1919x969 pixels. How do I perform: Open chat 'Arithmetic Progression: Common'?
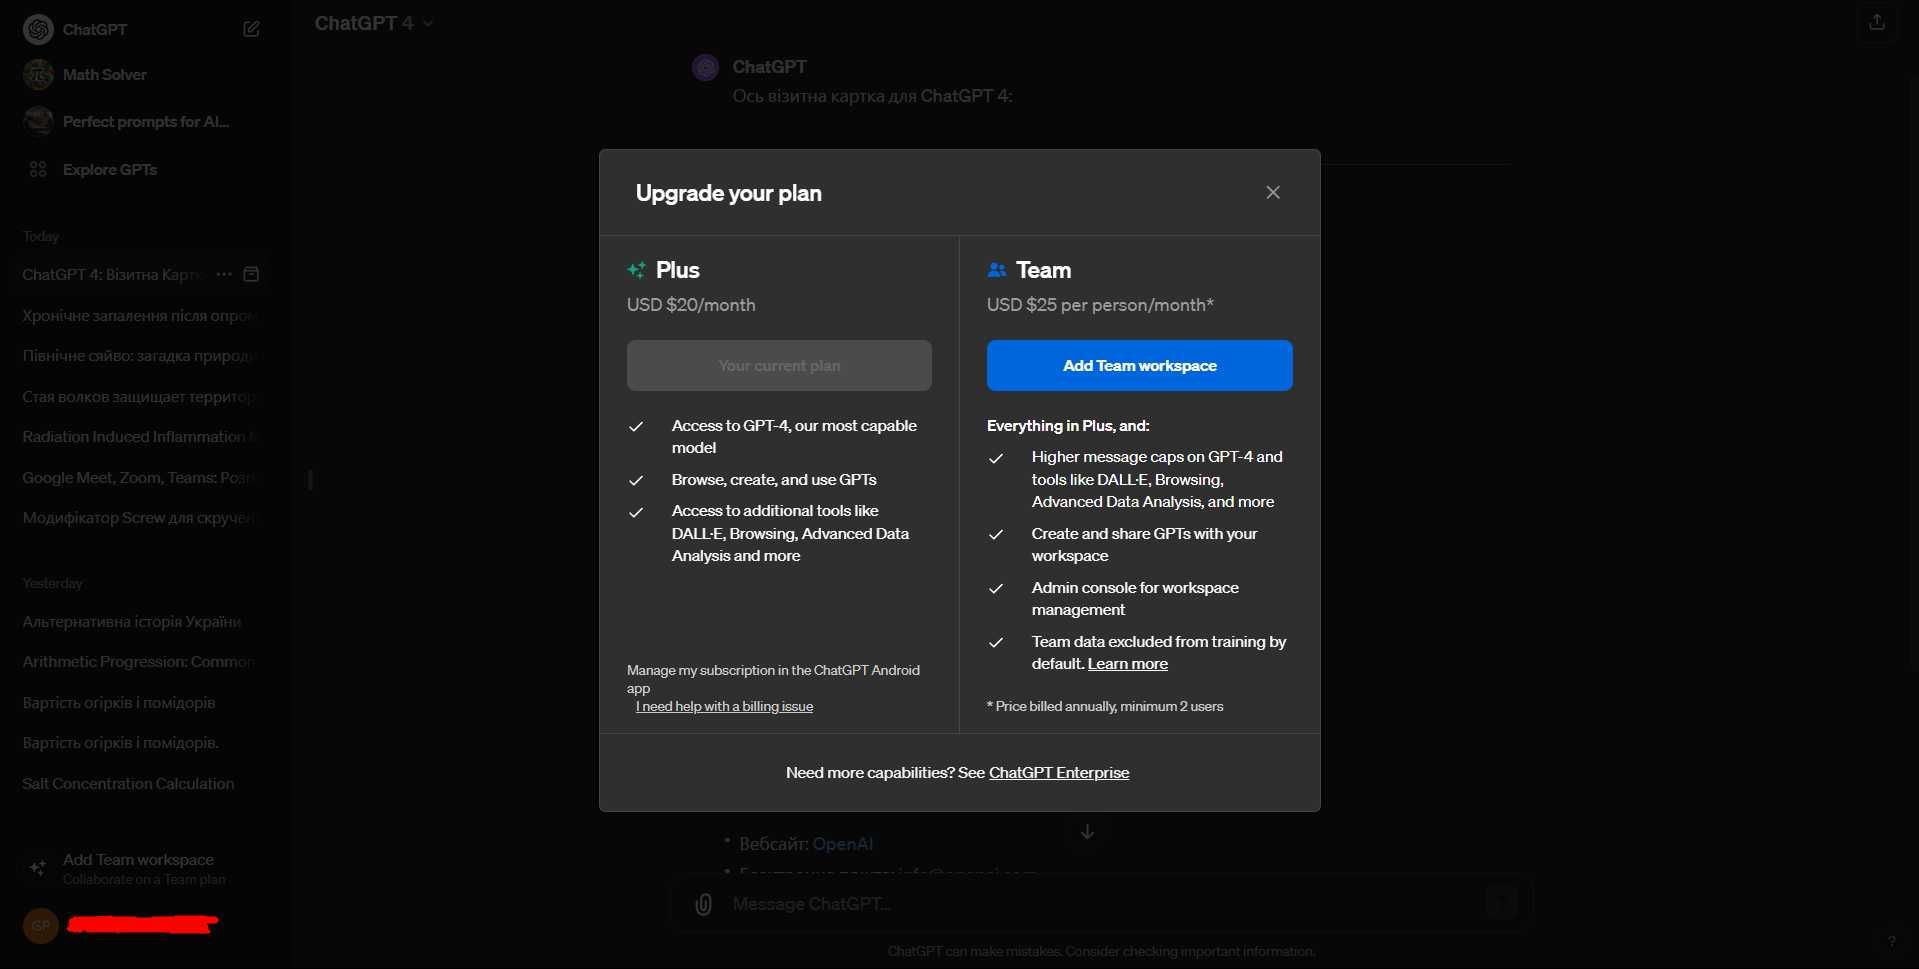coord(140,661)
